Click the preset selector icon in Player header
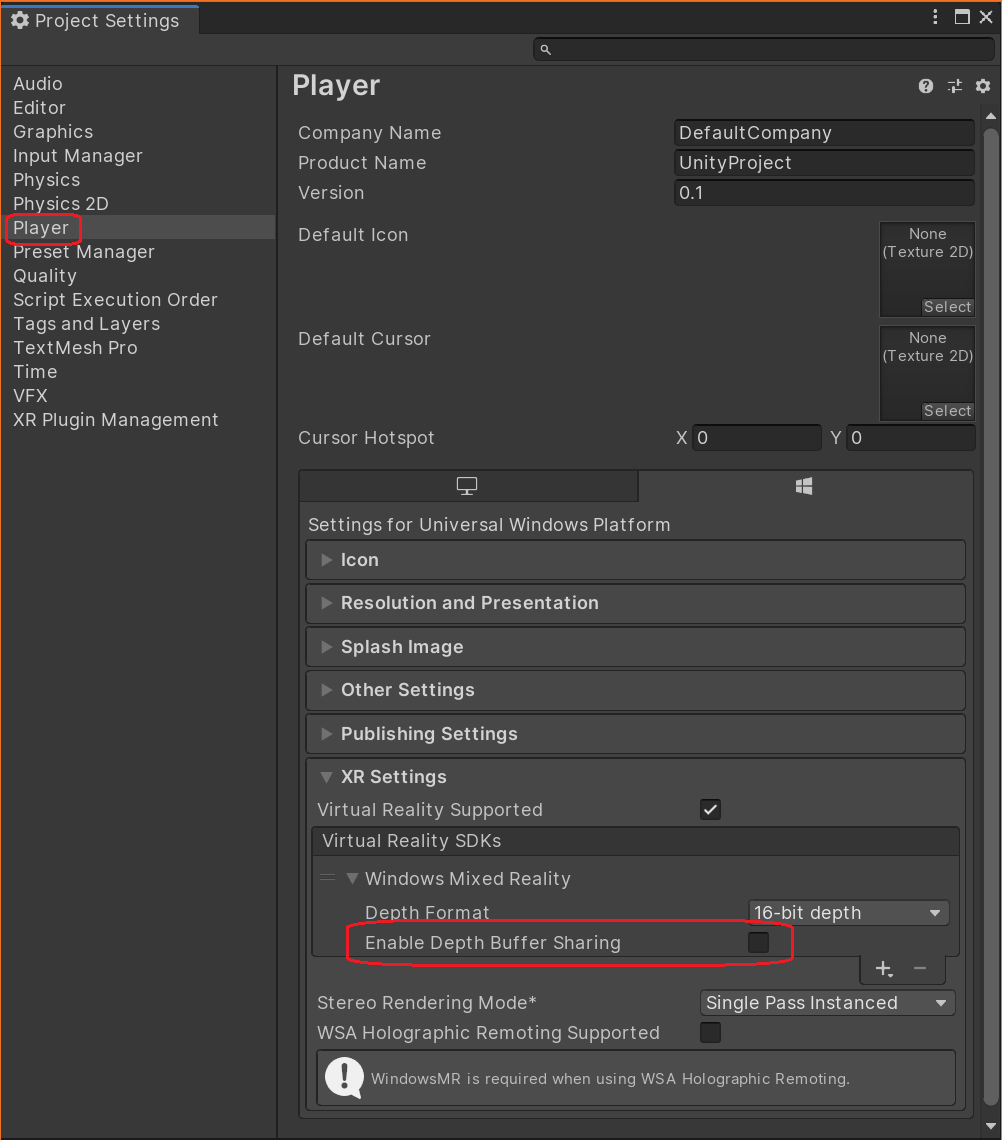 [954, 86]
